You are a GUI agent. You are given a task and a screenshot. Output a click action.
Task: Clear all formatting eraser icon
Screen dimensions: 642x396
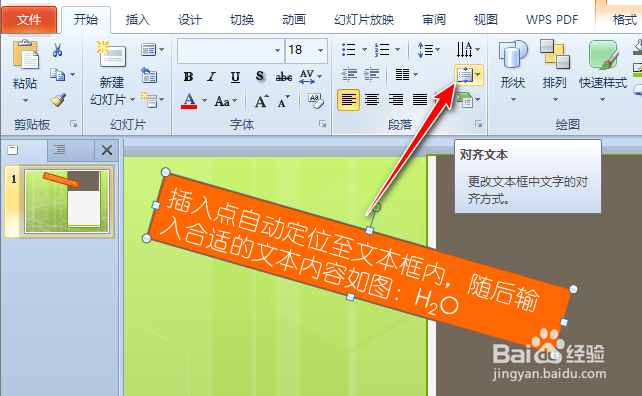(316, 100)
